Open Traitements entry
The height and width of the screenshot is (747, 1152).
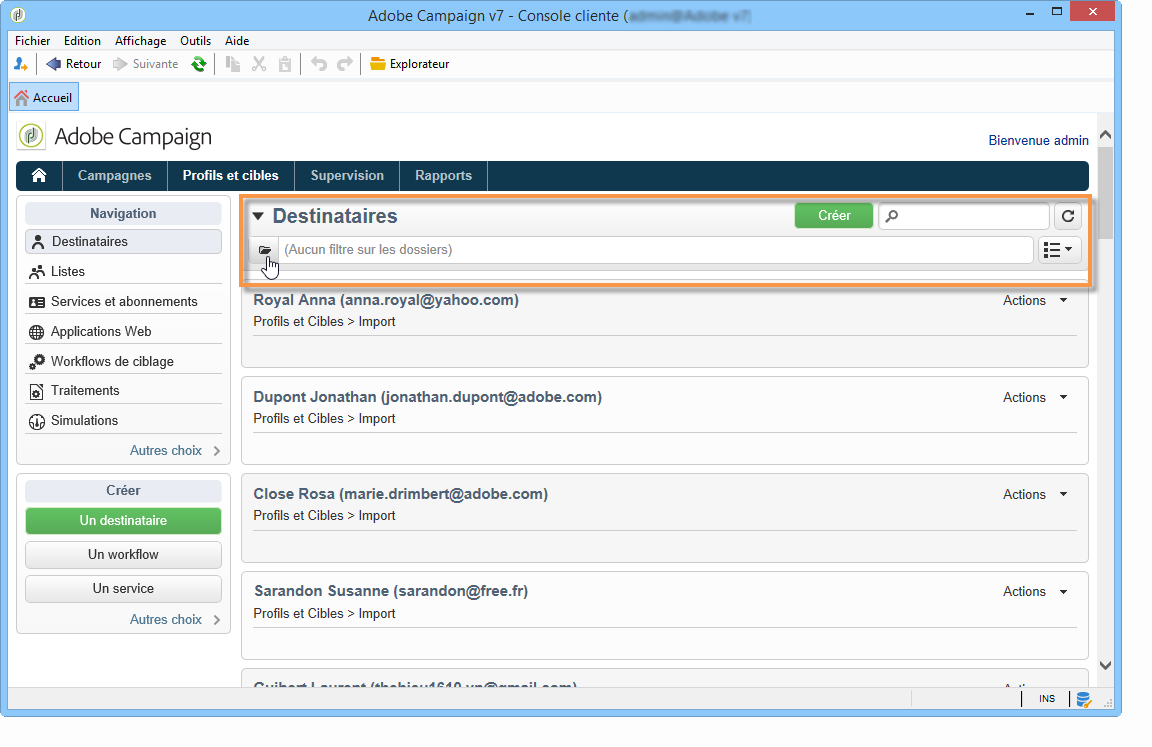tap(123, 391)
